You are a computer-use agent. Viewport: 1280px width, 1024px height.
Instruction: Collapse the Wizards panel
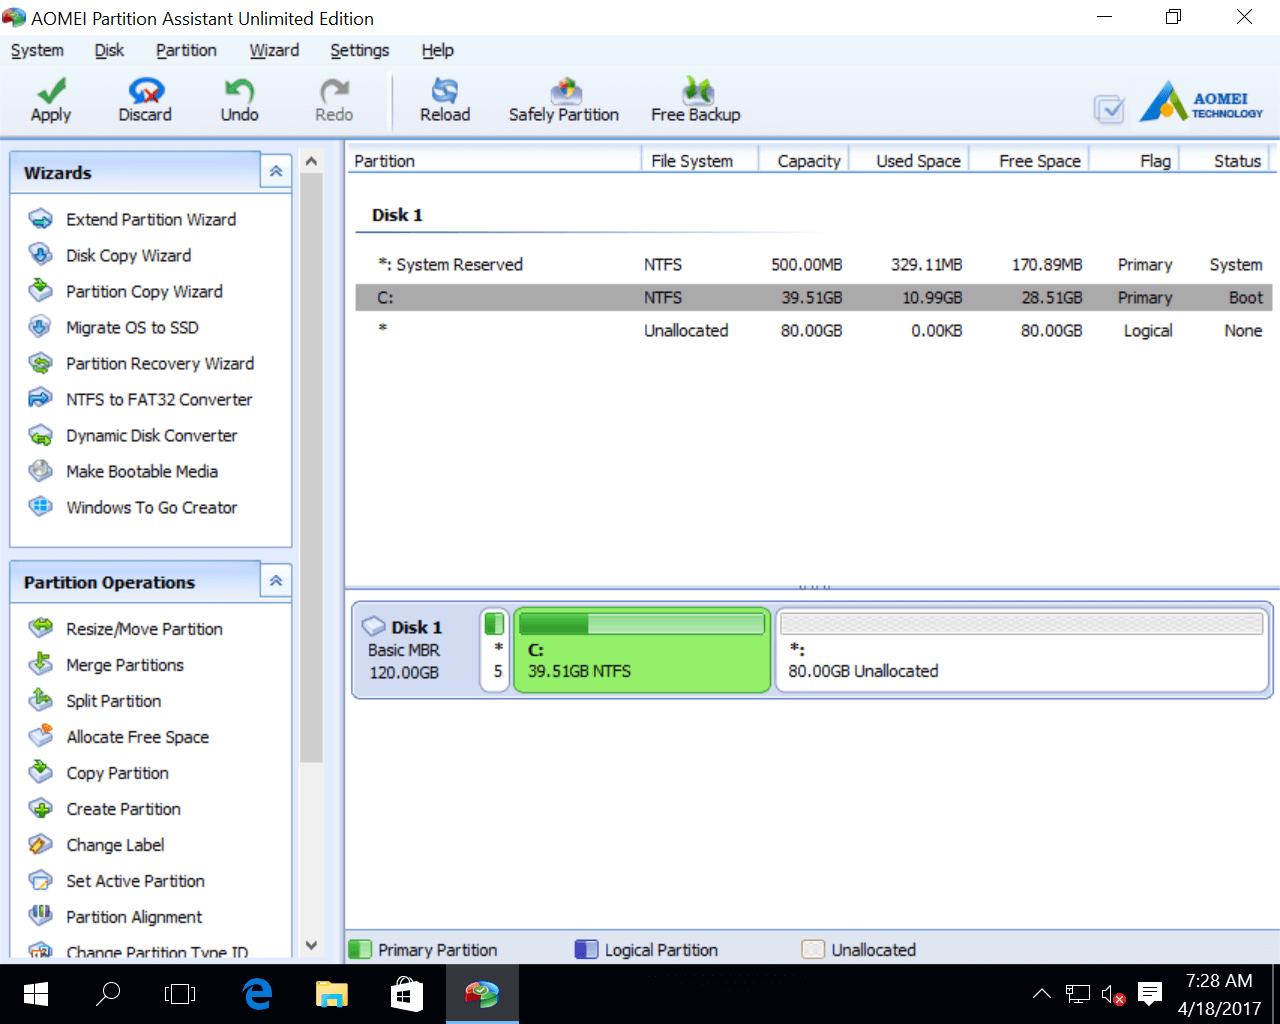click(x=276, y=172)
